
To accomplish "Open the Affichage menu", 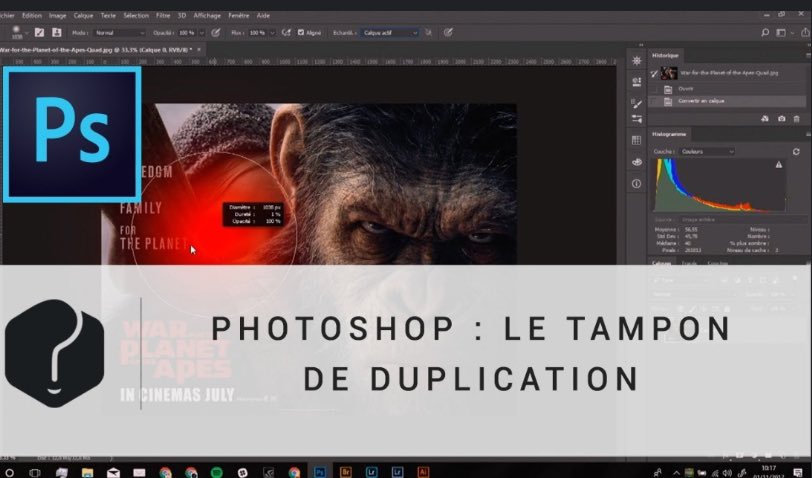I will 207,16.
